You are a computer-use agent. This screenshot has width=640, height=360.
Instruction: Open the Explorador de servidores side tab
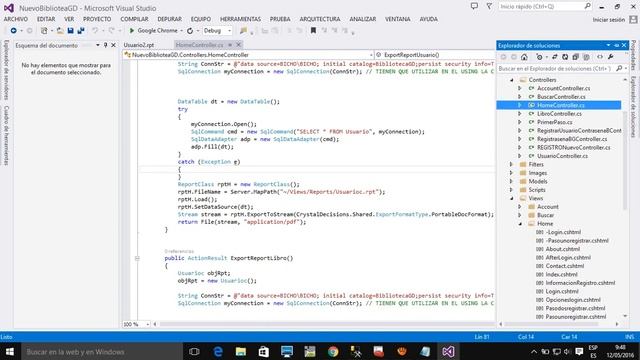[x=6, y=70]
